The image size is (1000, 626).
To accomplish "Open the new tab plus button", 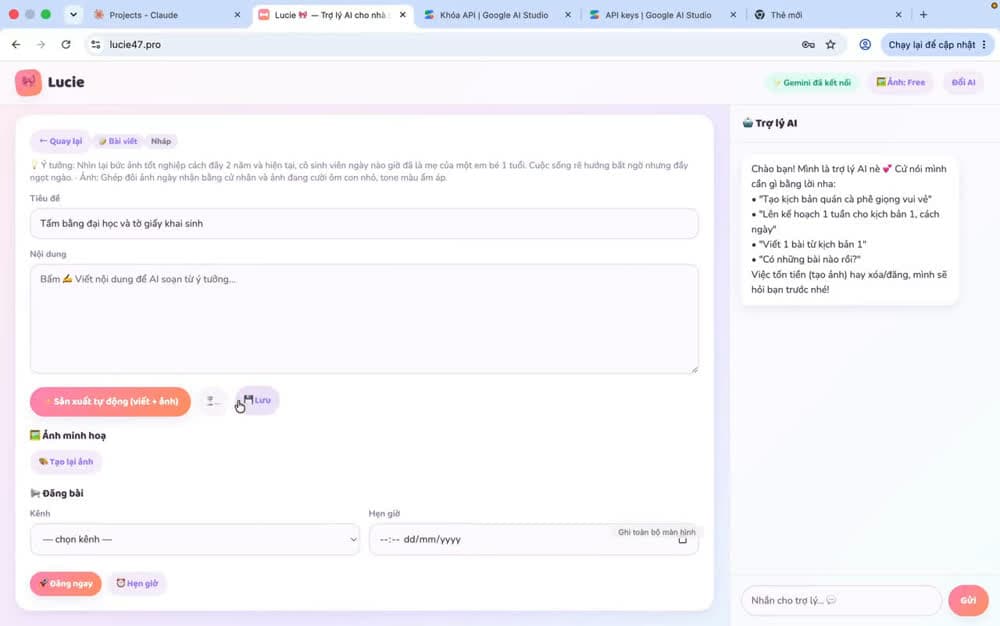I will [923, 15].
